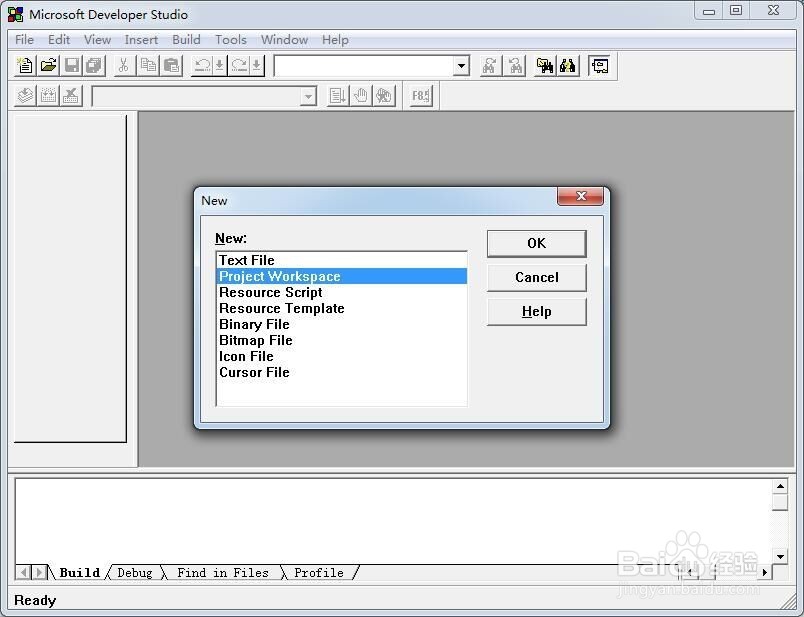
Task: Click the Search help binoculars icon
Action: point(568,66)
